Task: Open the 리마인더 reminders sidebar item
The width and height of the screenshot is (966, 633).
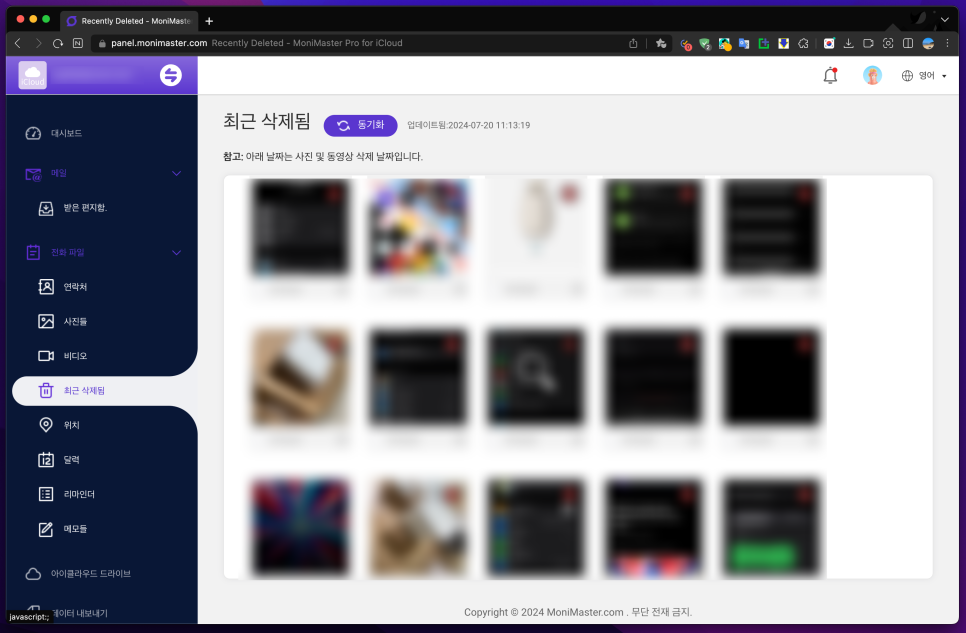Action: tap(67, 494)
